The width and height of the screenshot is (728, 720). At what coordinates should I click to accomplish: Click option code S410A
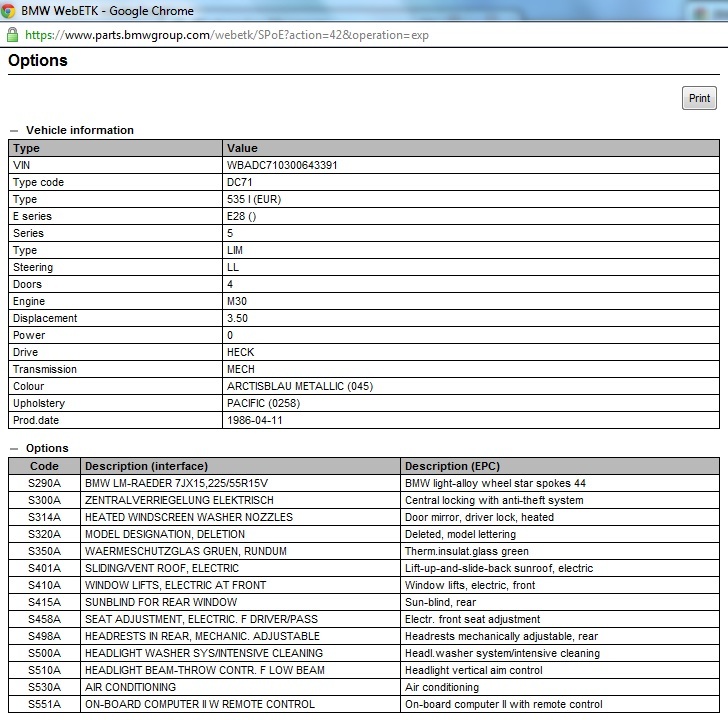point(44,585)
